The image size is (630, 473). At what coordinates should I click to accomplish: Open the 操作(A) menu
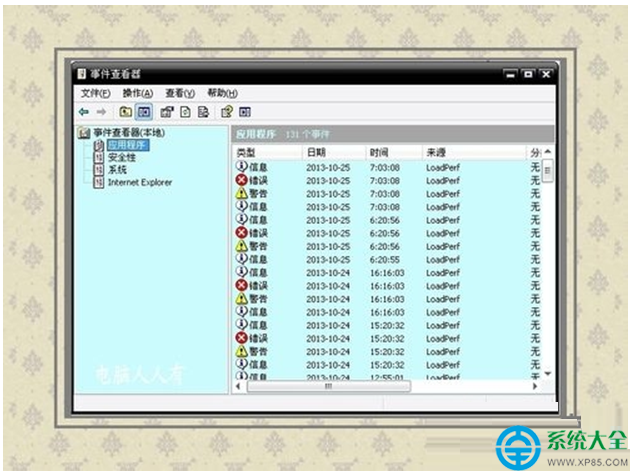(x=138, y=93)
